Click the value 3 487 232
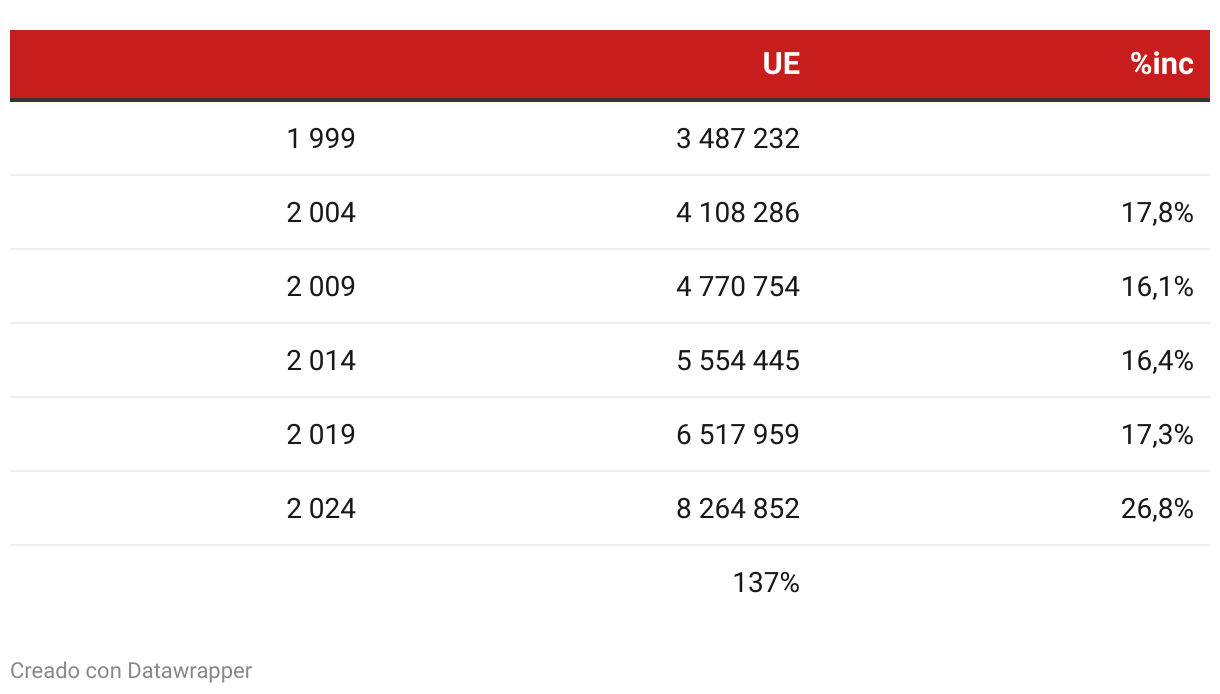The height and width of the screenshot is (694, 1220). (x=737, y=139)
